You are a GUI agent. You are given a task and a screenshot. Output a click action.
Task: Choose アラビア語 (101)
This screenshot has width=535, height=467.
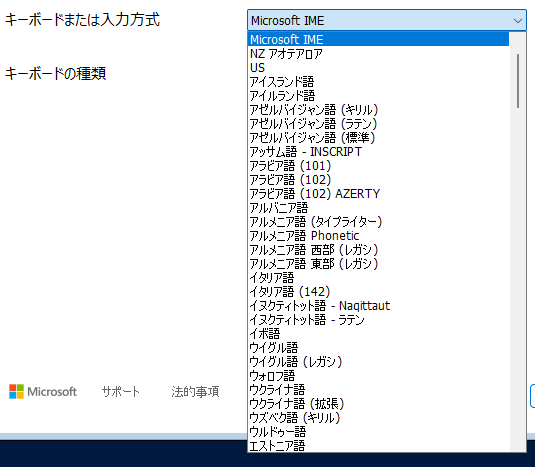[378, 165]
